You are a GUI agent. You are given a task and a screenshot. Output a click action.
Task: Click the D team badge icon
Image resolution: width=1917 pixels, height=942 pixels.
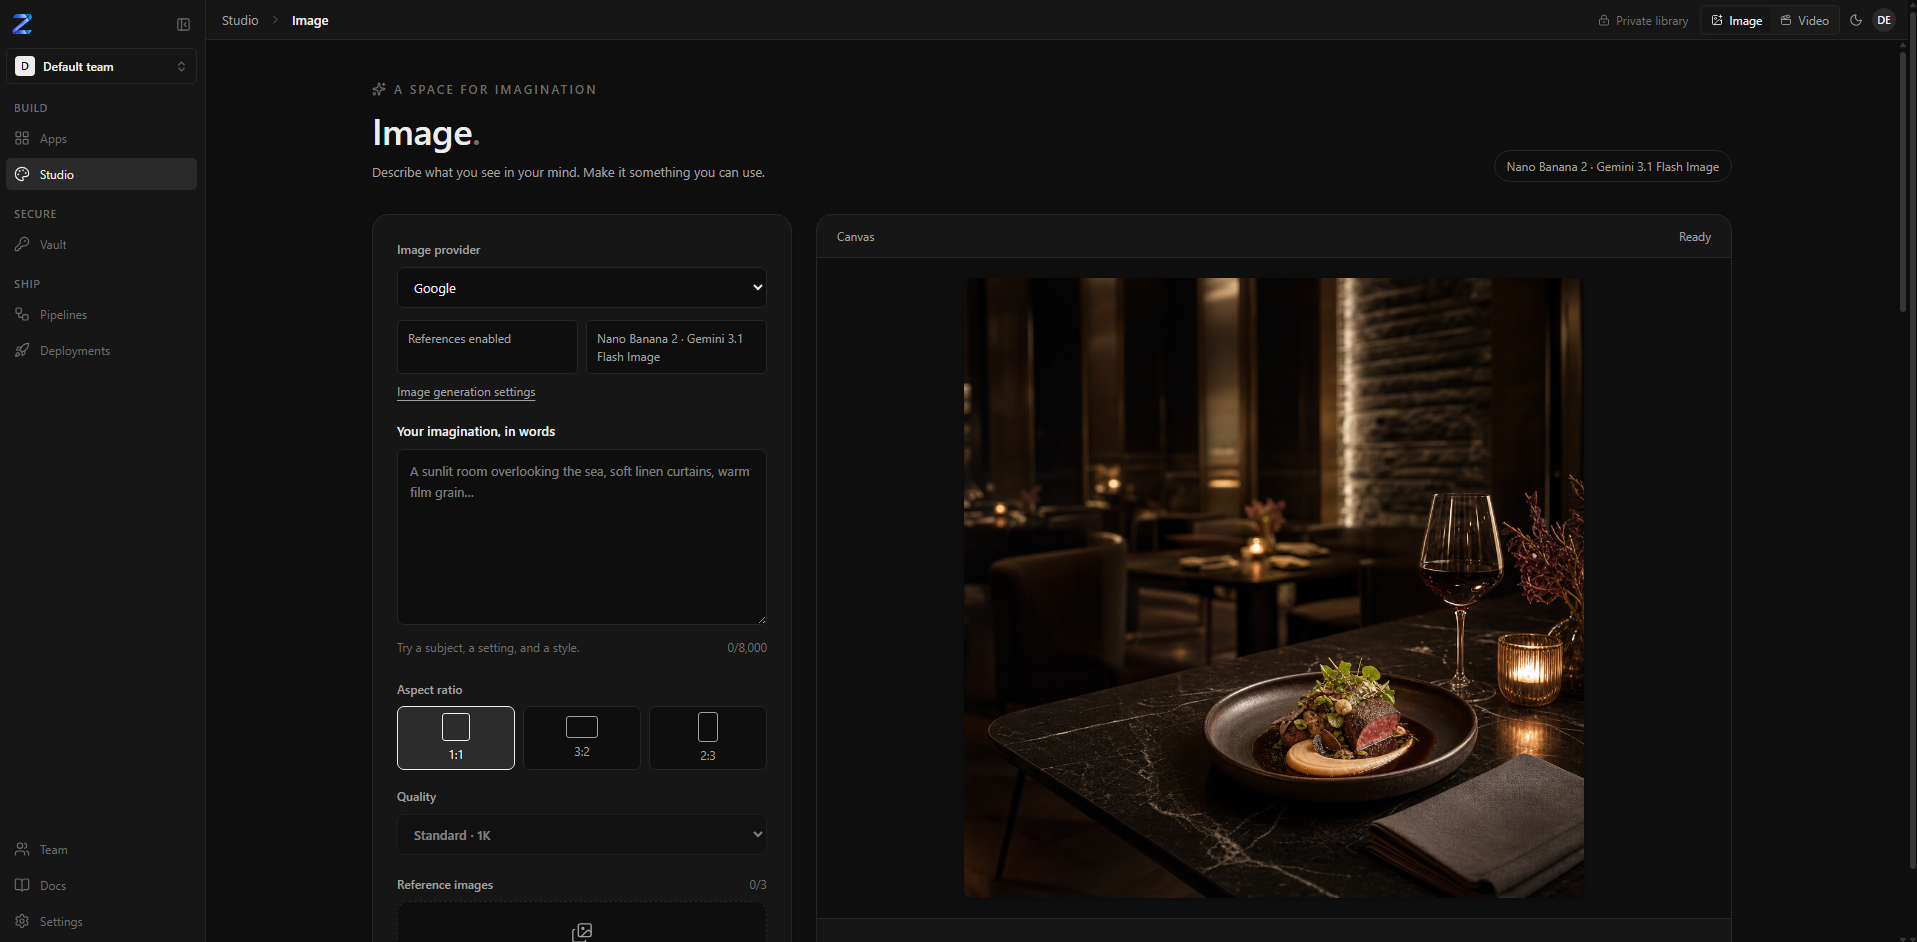tap(25, 66)
